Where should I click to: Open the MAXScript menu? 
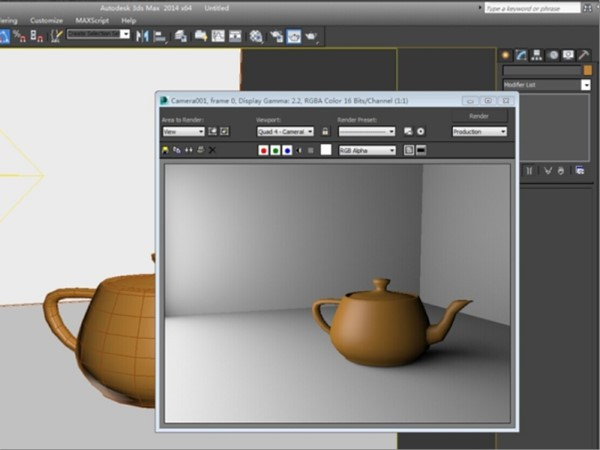pyautogui.click(x=92, y=20)
